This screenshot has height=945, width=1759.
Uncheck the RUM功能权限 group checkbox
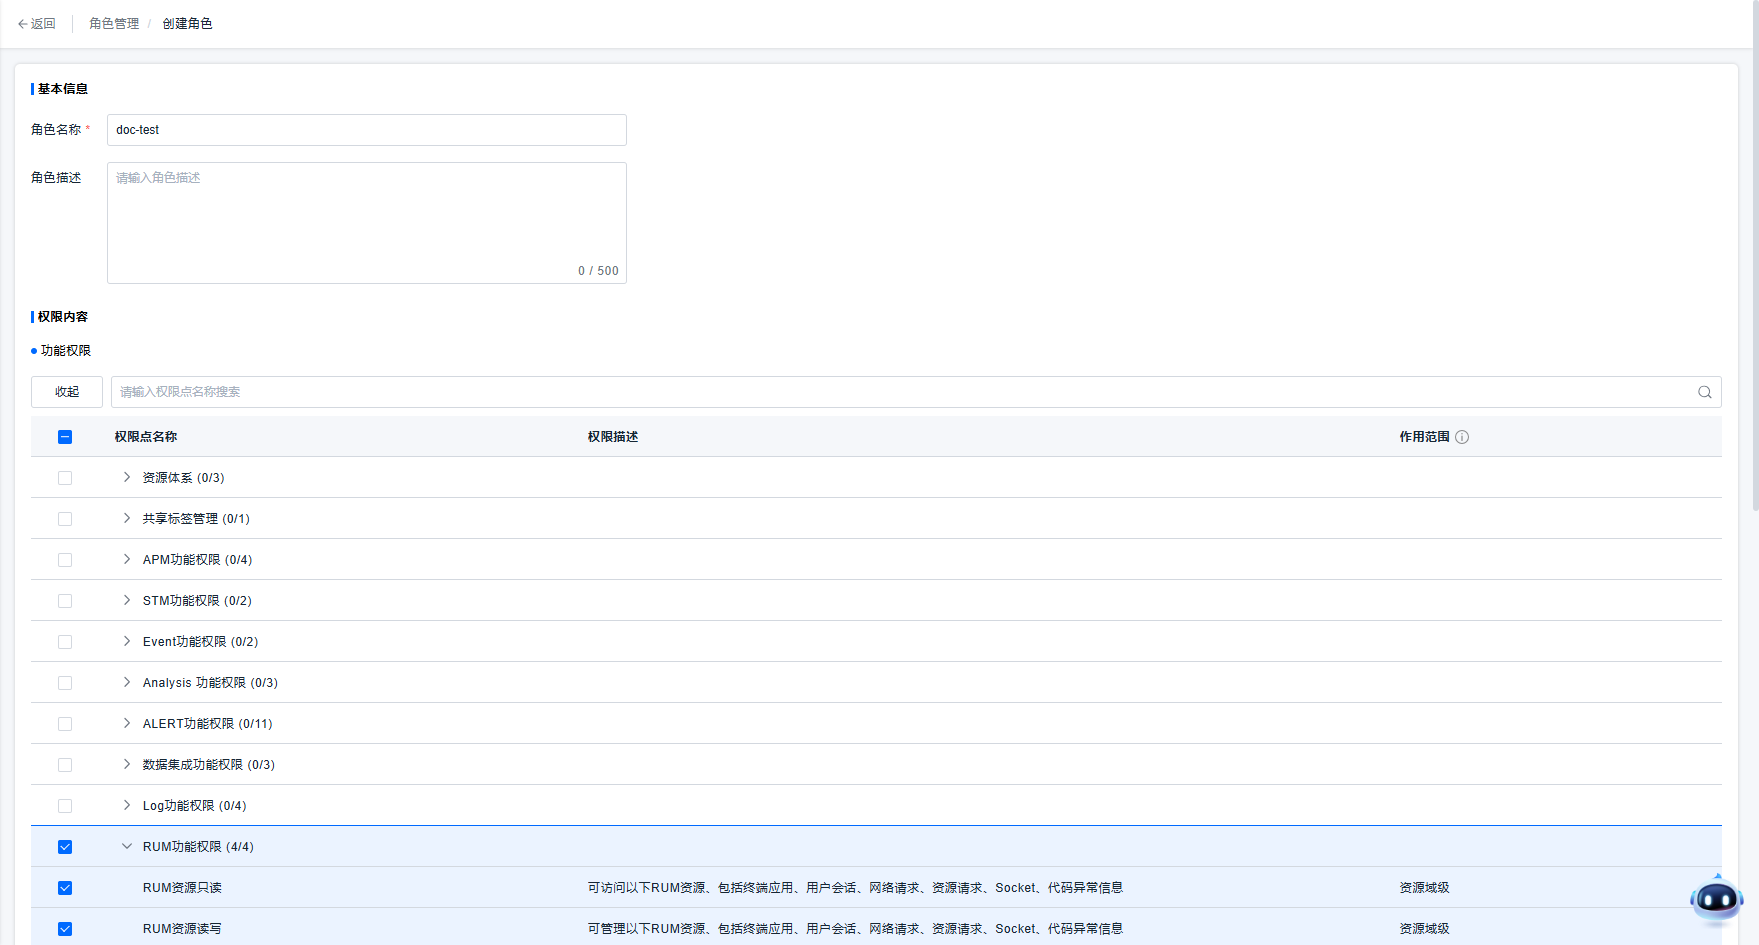click(65, 847)
